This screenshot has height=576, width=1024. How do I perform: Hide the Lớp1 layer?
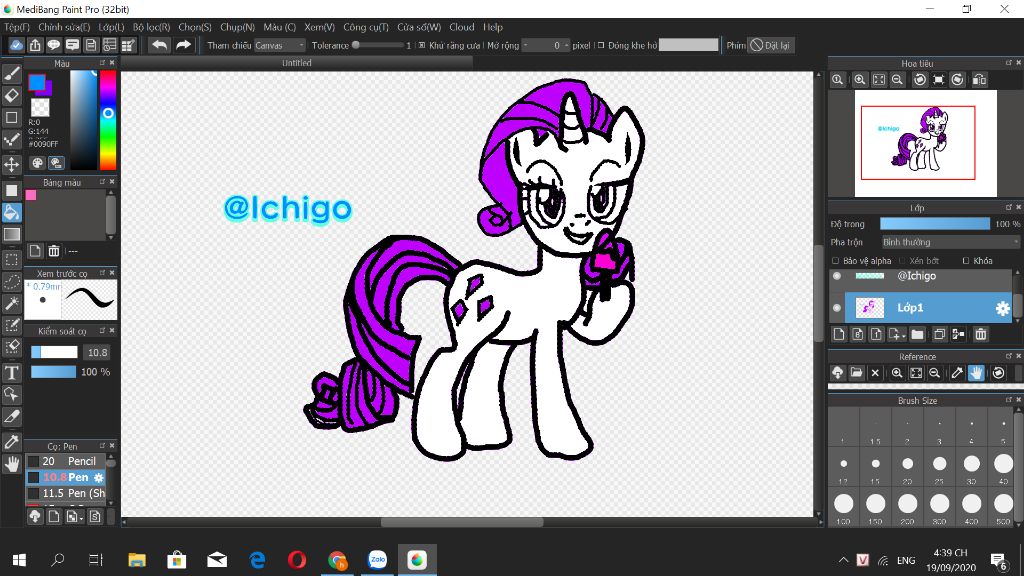click(837, 308)
